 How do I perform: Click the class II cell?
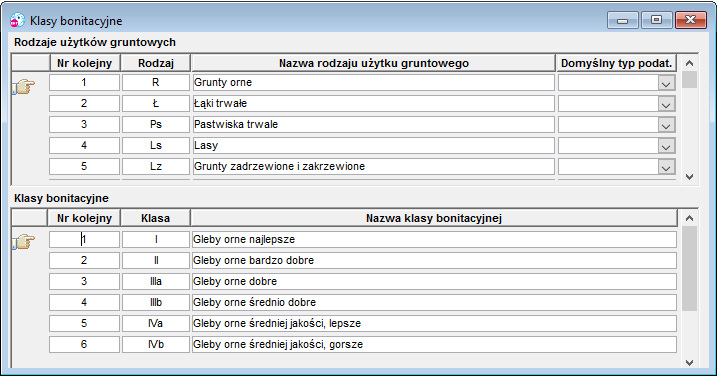156,261
